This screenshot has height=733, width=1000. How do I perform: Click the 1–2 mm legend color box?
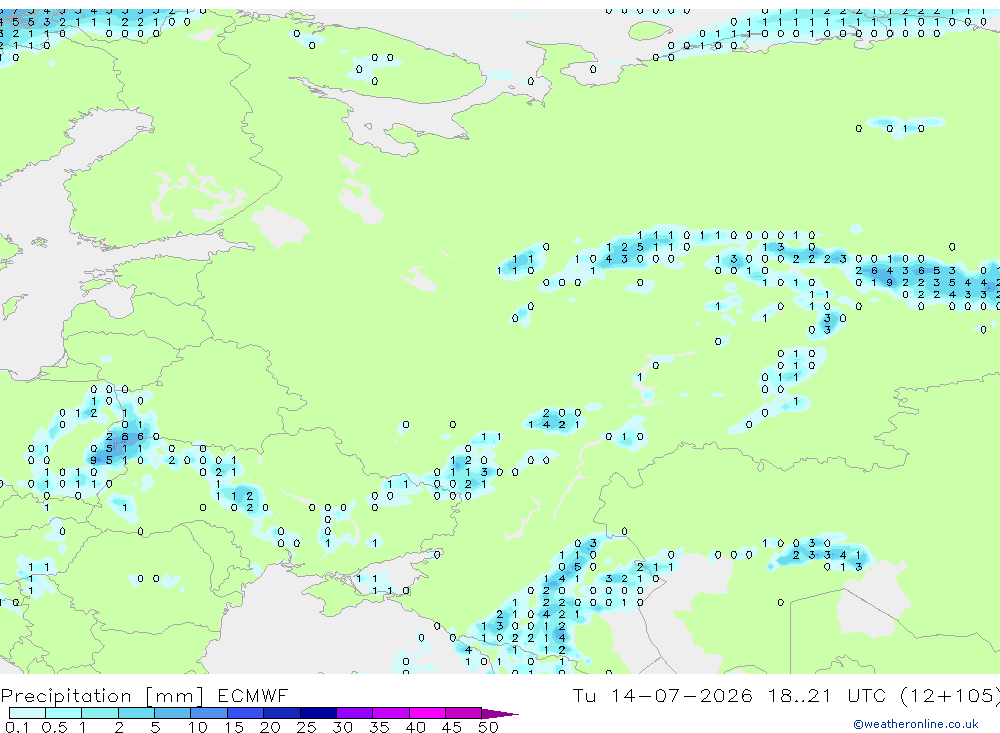click(x=99, y=713)
